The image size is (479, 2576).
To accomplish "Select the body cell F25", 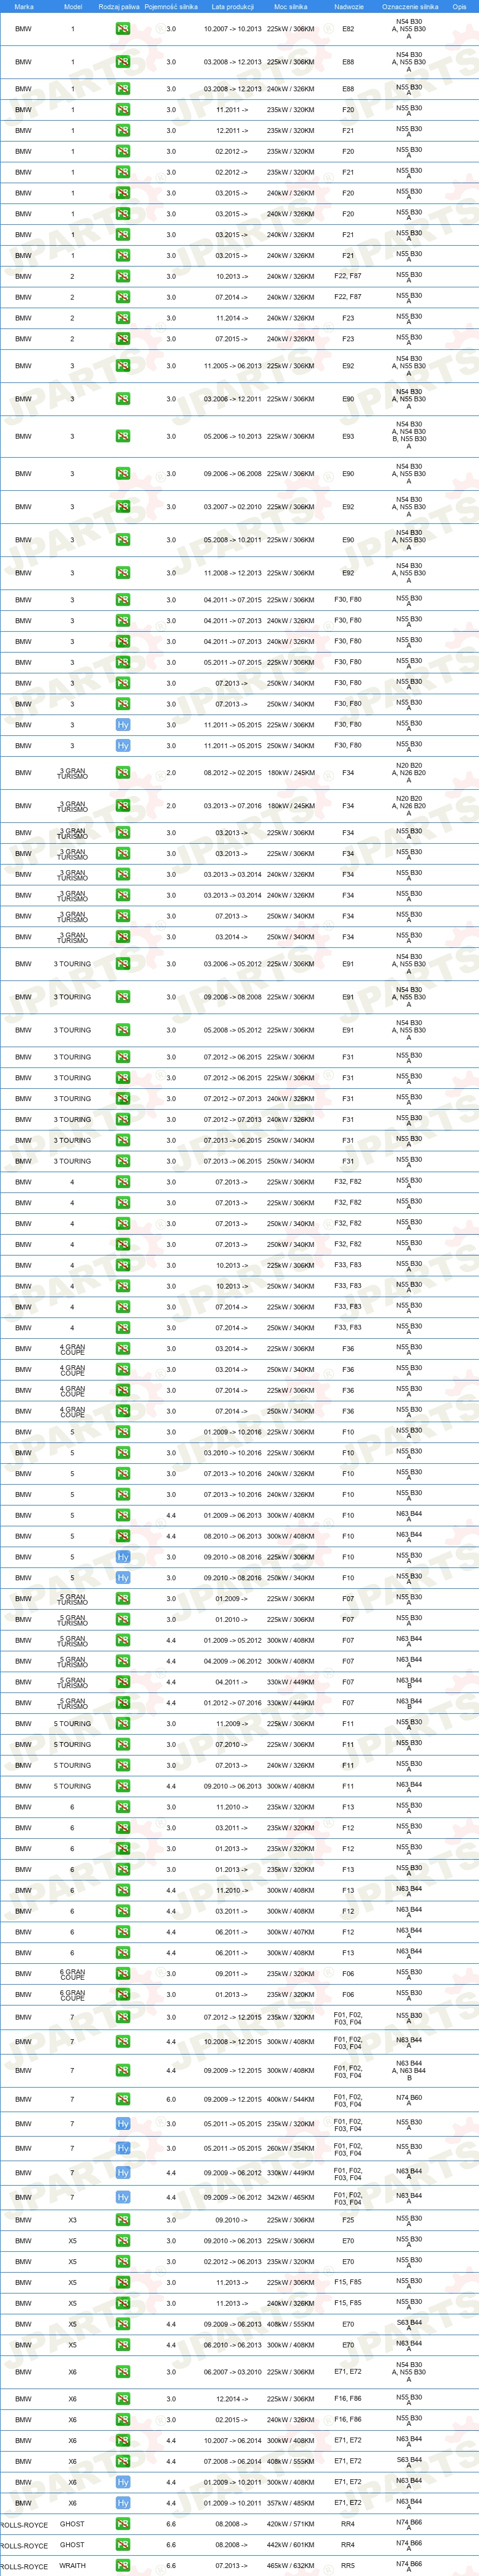I will (x=348, y=2221).
